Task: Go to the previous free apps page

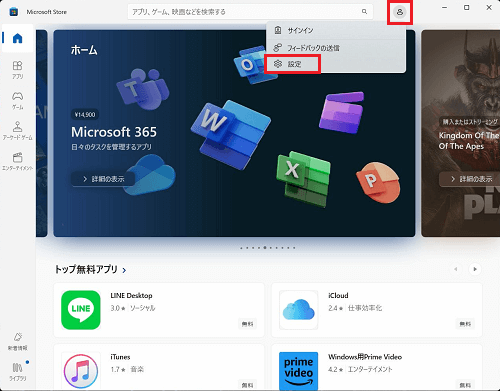Action: 456,269
